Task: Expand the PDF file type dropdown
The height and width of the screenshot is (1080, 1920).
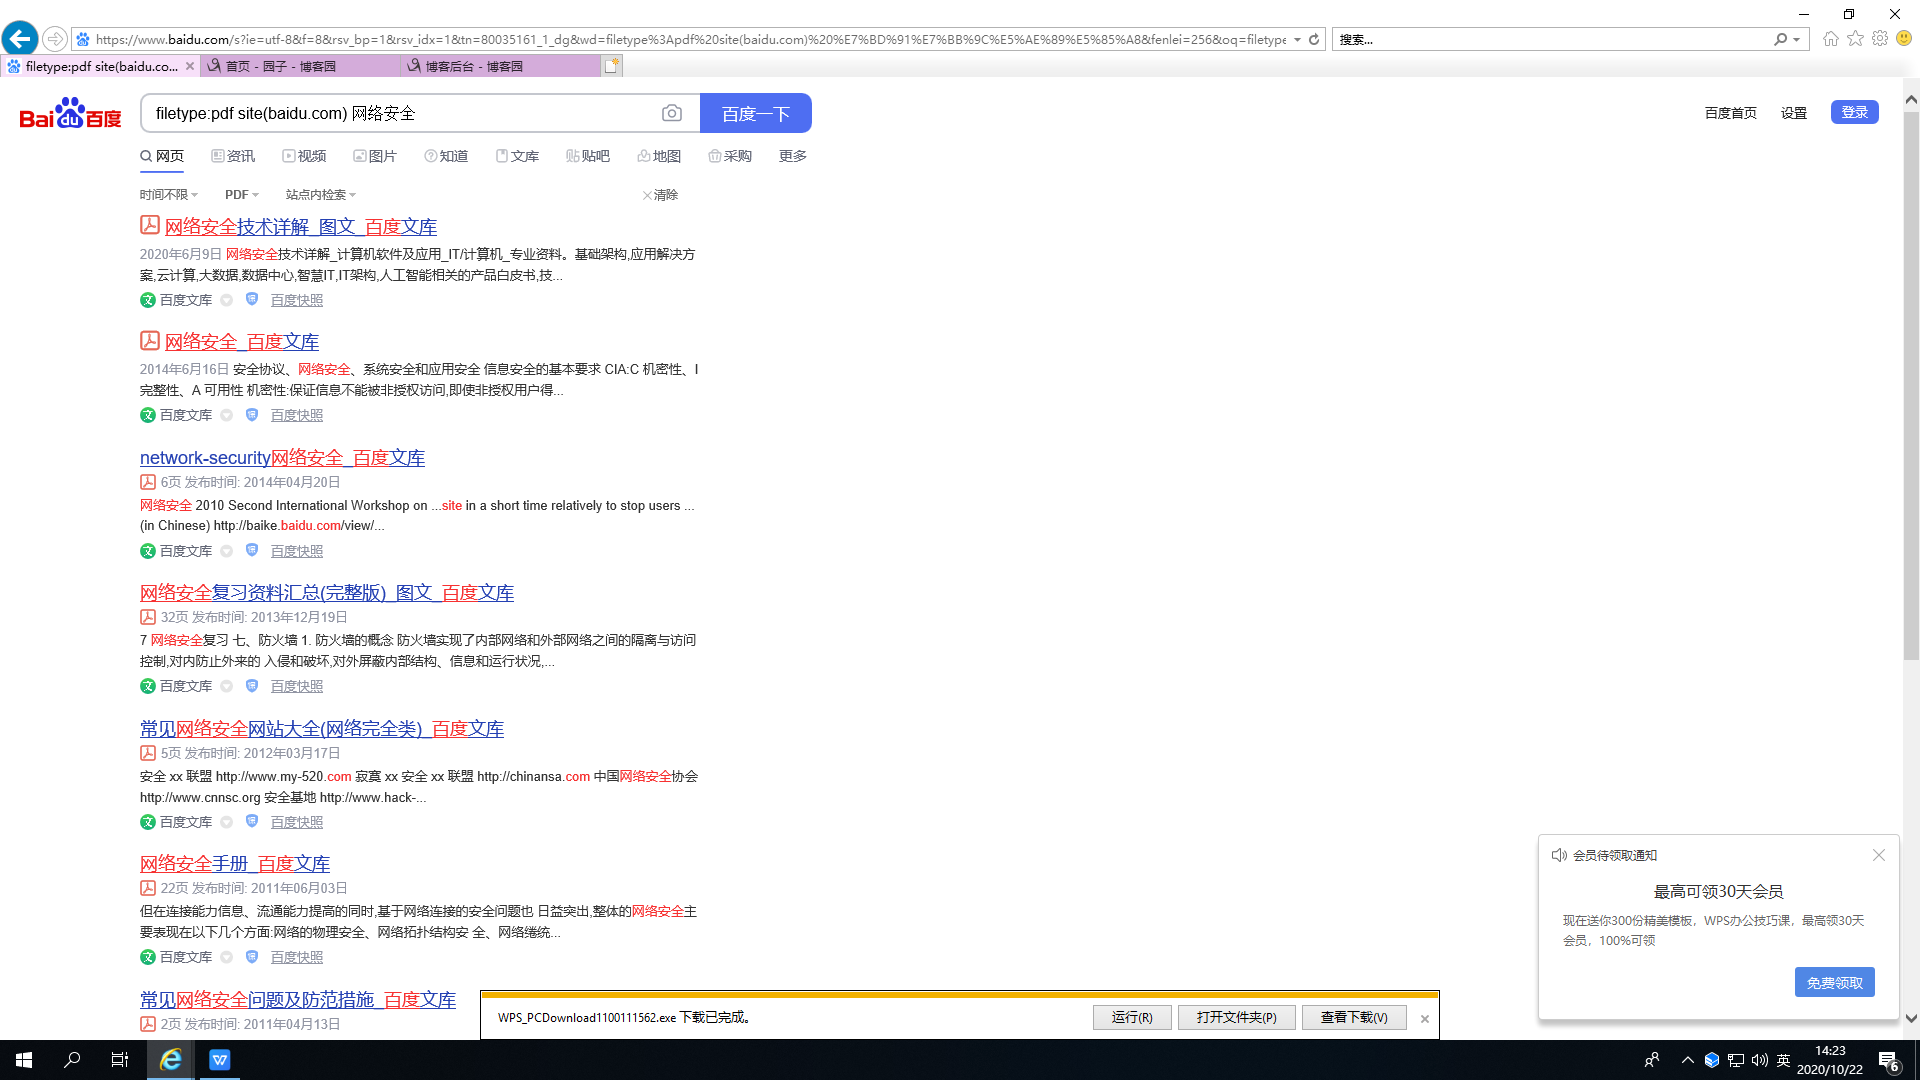Action: click(241, 195)
